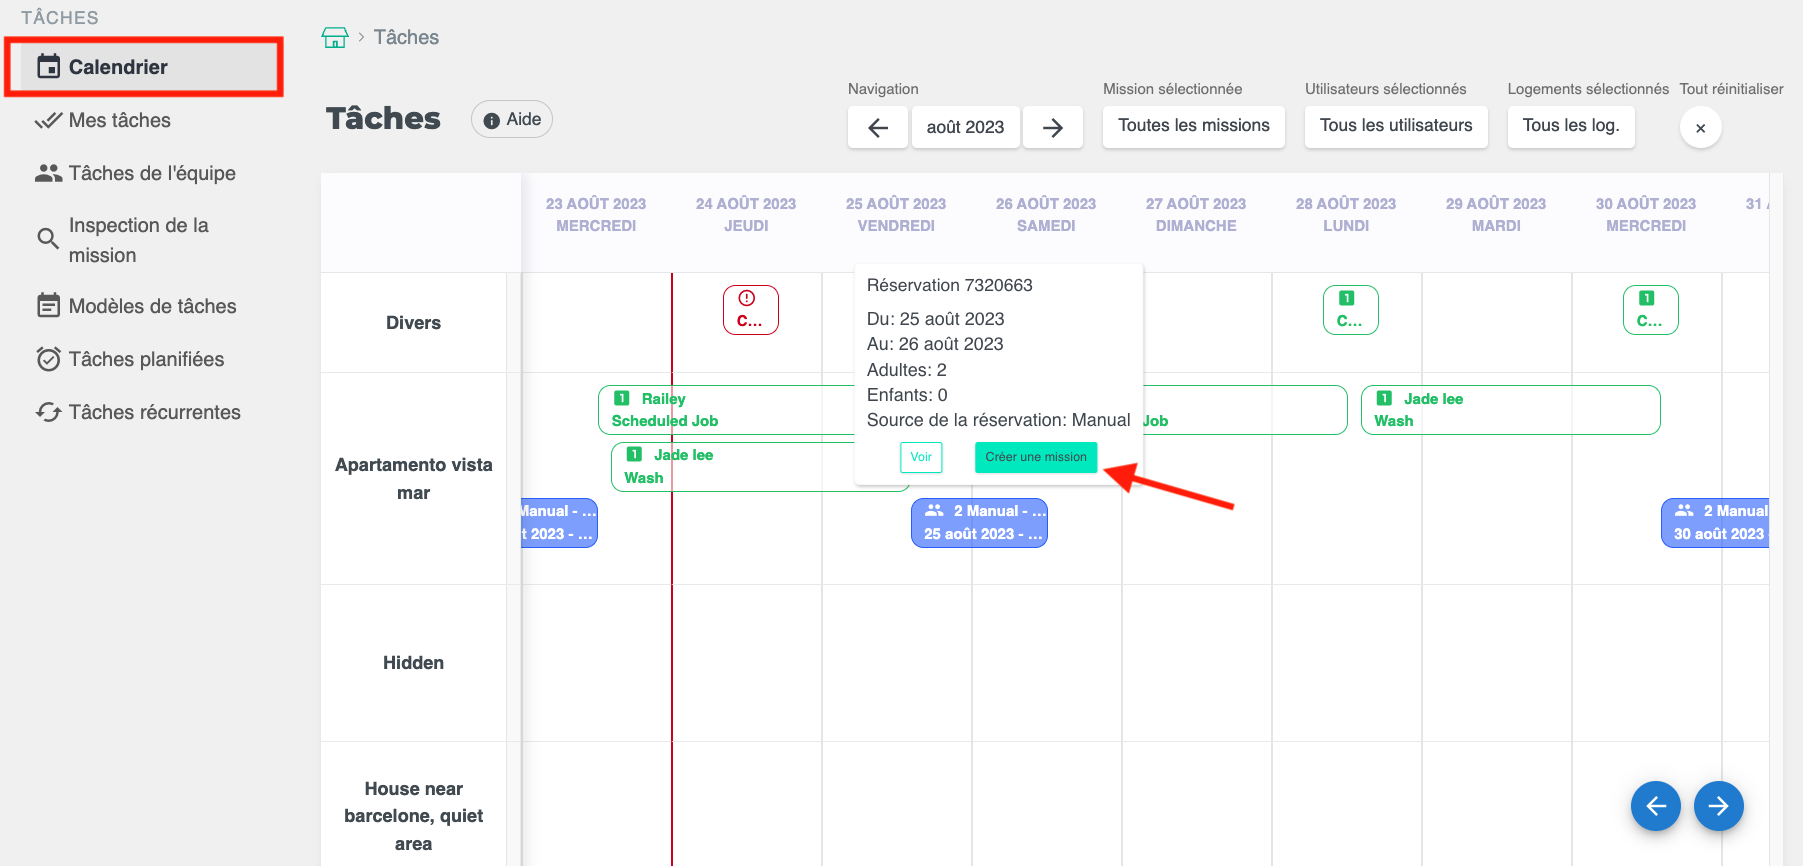Click the Voir button in reservation popup

point(920,457)
